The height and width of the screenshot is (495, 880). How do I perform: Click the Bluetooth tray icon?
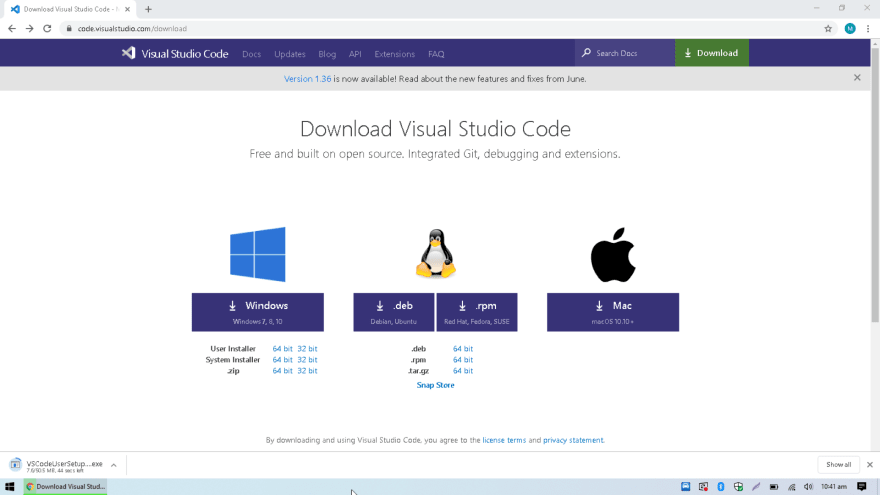click(721, 487)
